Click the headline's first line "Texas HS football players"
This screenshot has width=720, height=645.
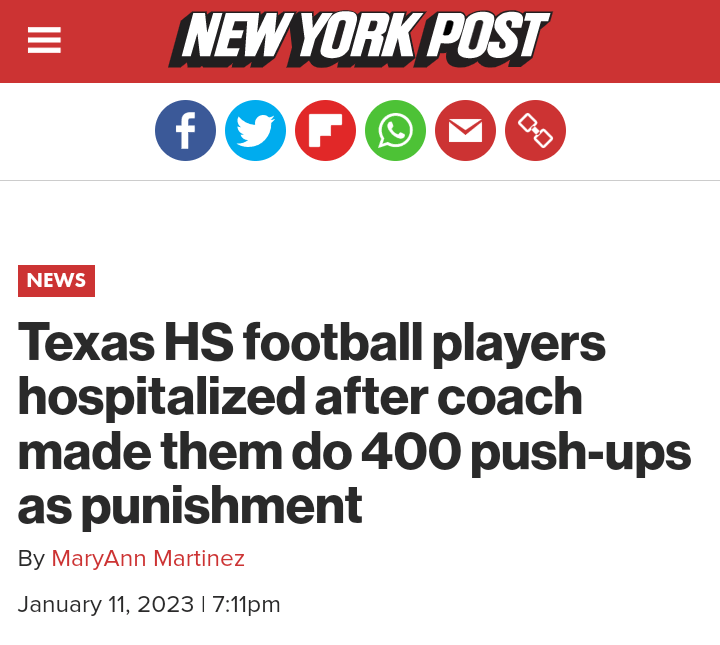click(312, 343)
